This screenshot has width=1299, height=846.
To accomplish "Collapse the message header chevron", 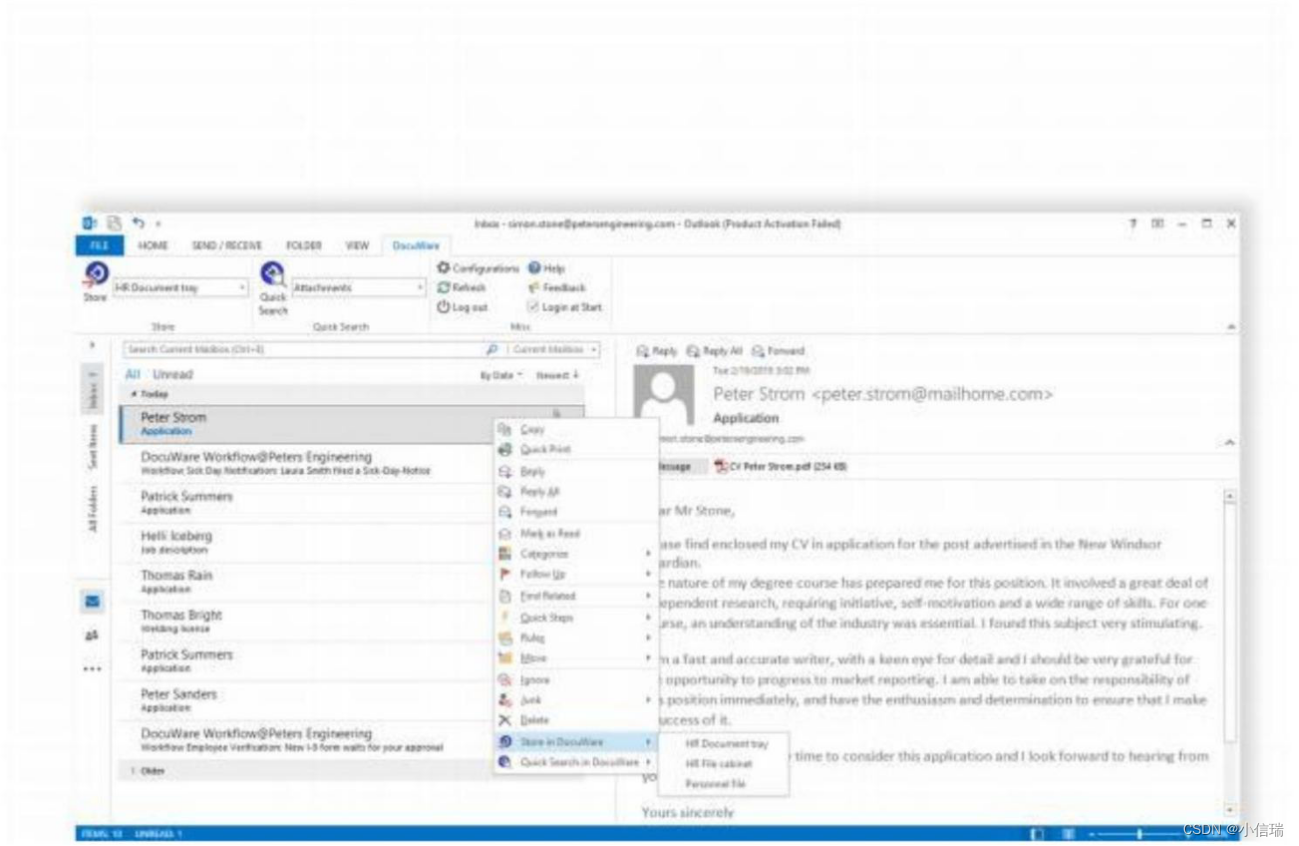I will (x=1230, y=442).
